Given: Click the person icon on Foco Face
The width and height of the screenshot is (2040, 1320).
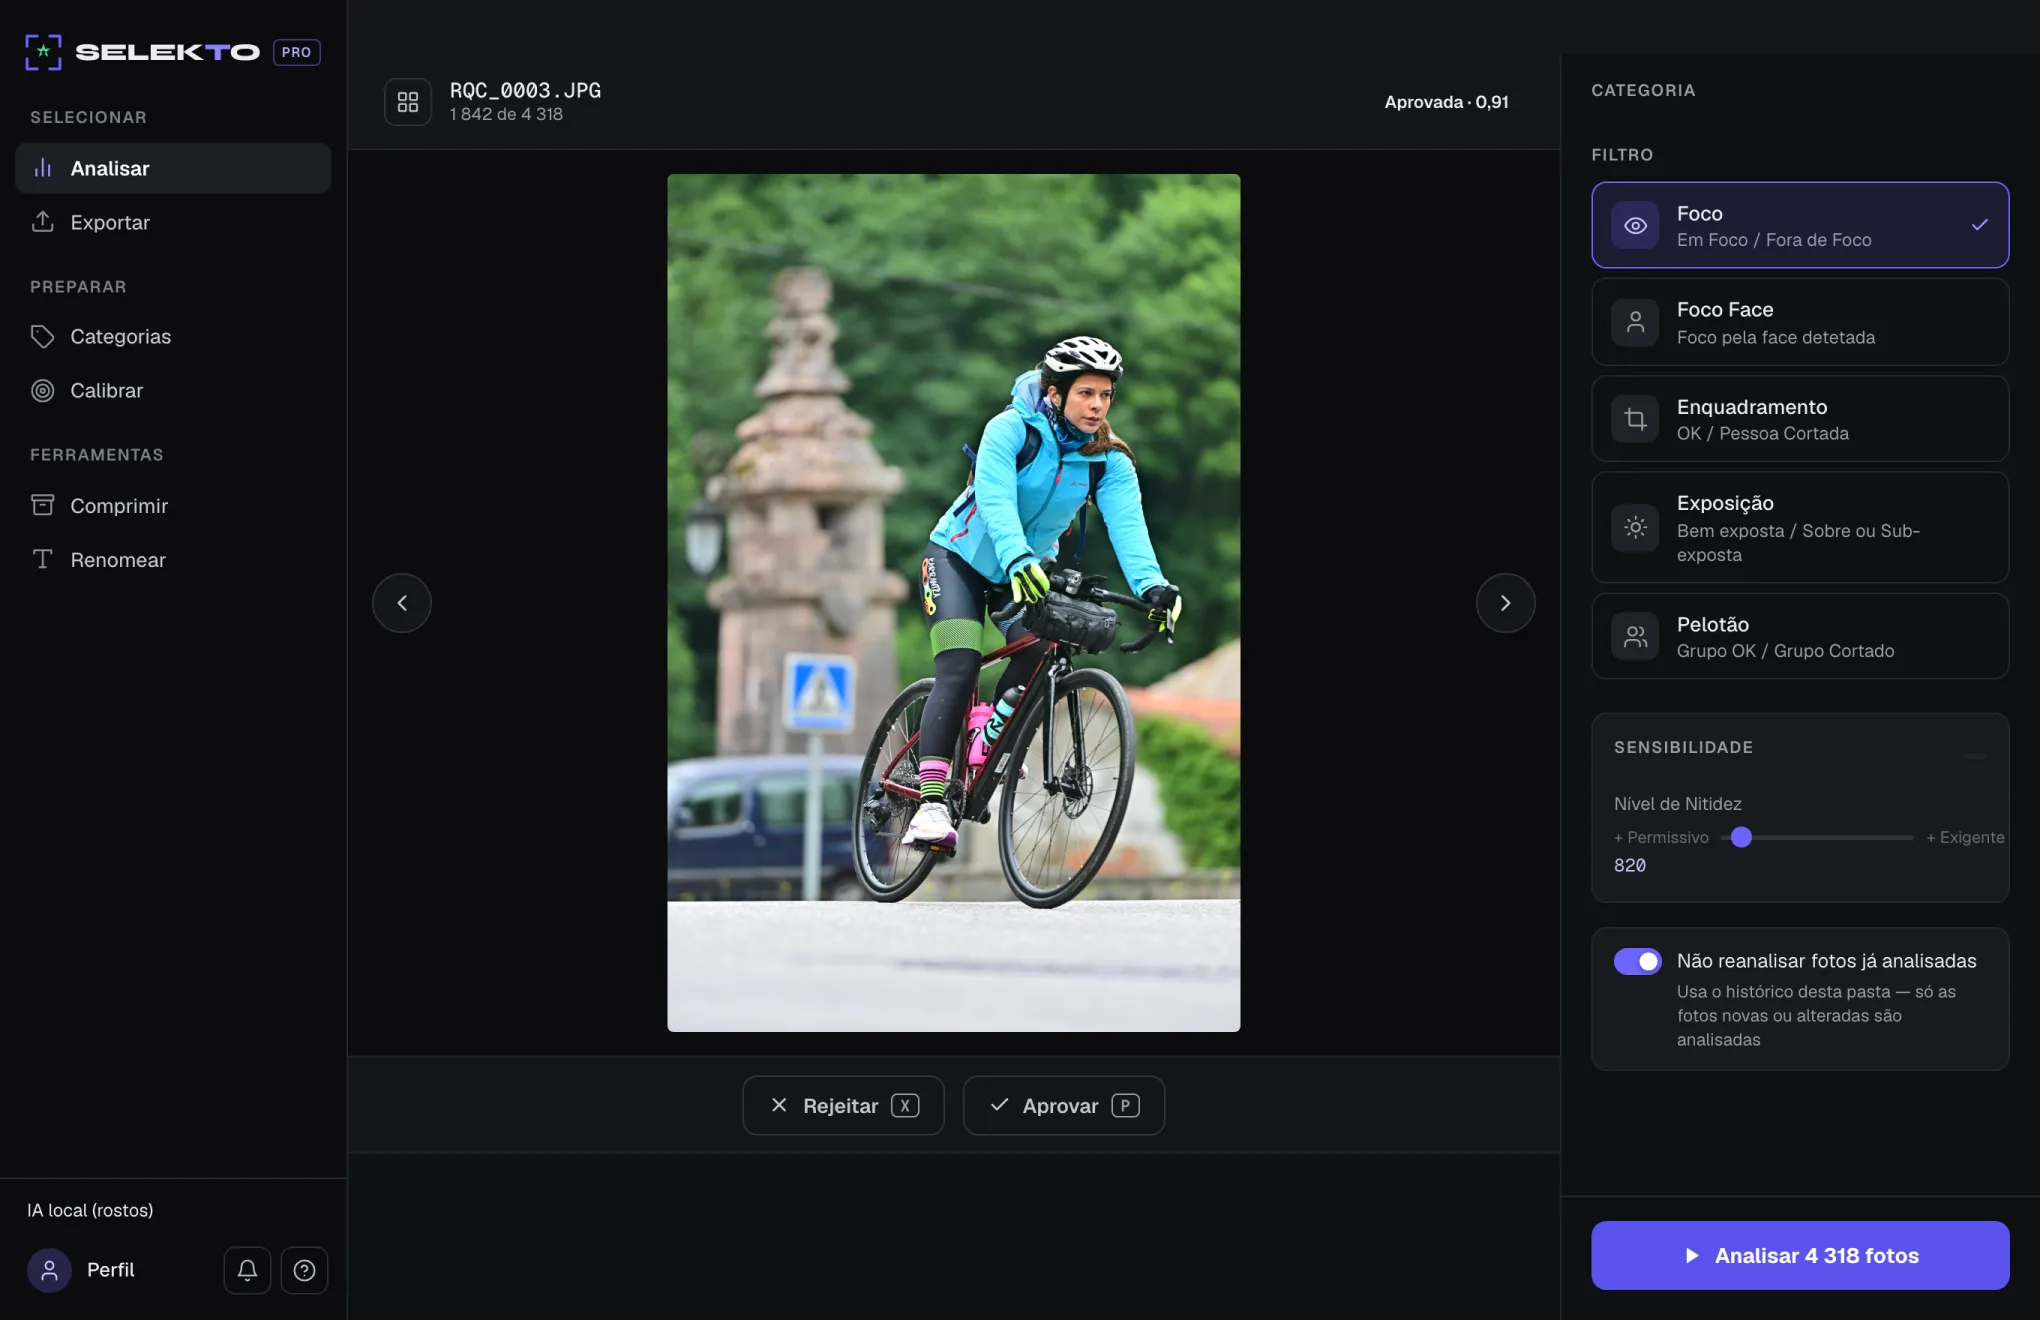Looking at the screenshot, I should click(1635, 322).
